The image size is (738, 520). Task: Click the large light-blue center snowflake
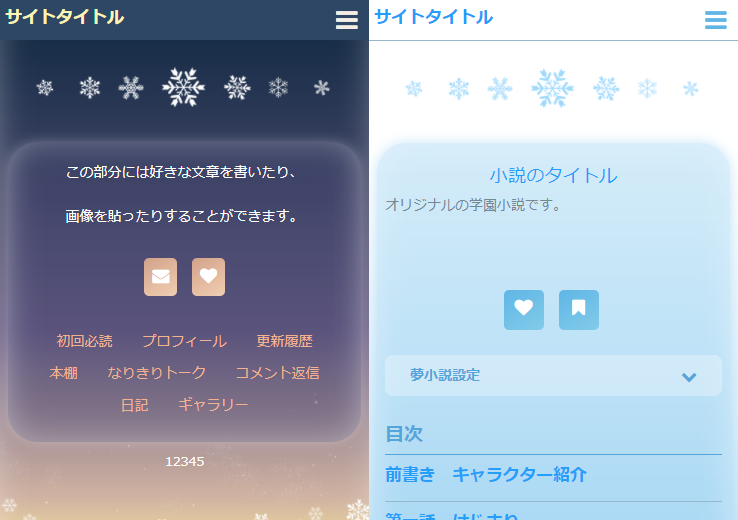pos(553,88)
